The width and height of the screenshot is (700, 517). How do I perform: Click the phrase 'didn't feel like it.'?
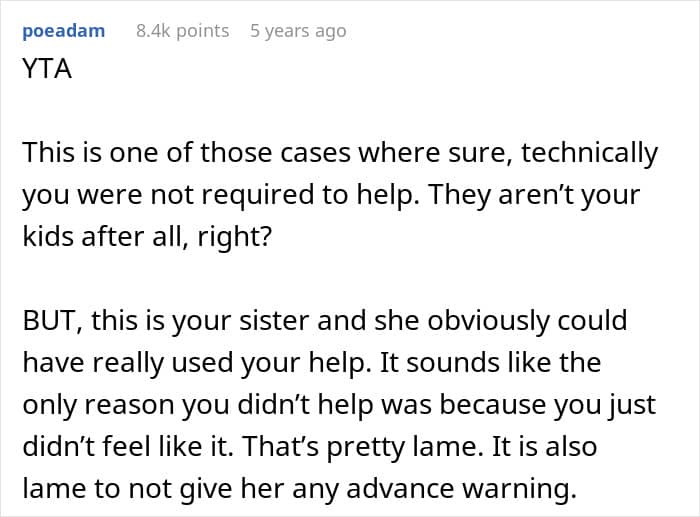click(x=128, y=446)
